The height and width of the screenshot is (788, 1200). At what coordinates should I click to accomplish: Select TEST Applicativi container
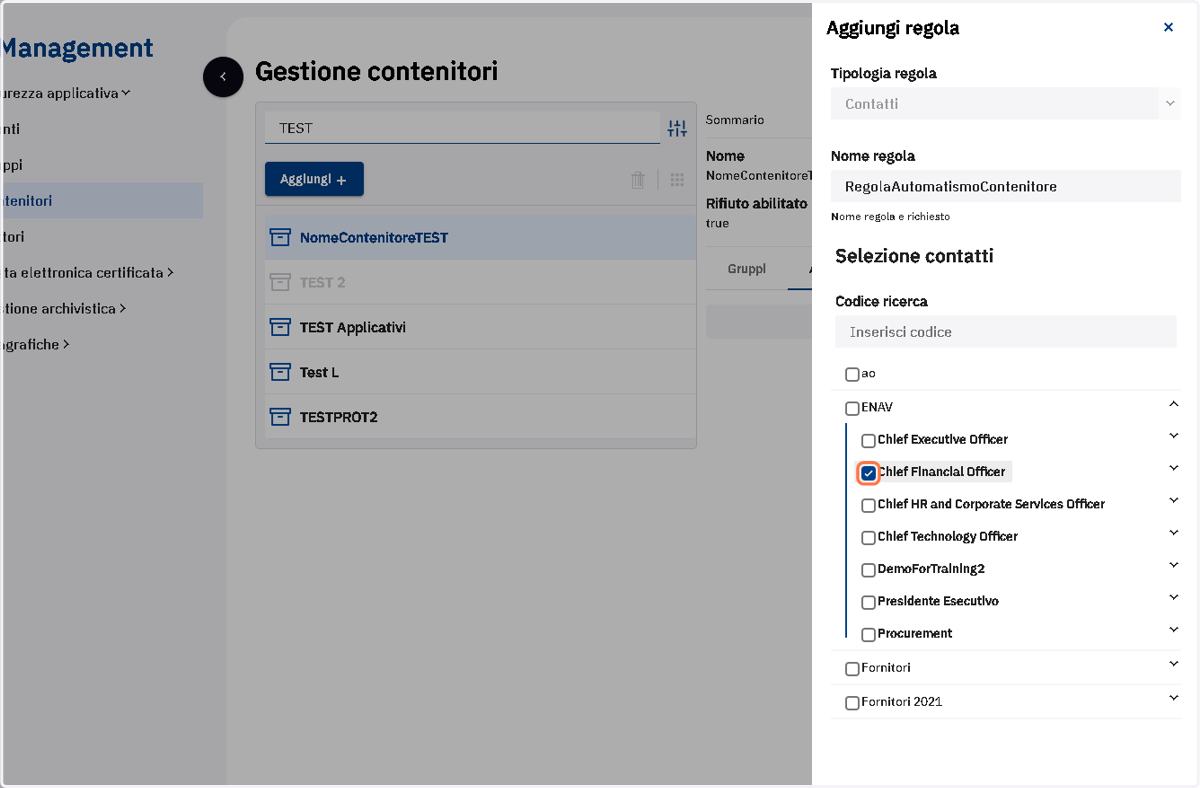(480, 327)
